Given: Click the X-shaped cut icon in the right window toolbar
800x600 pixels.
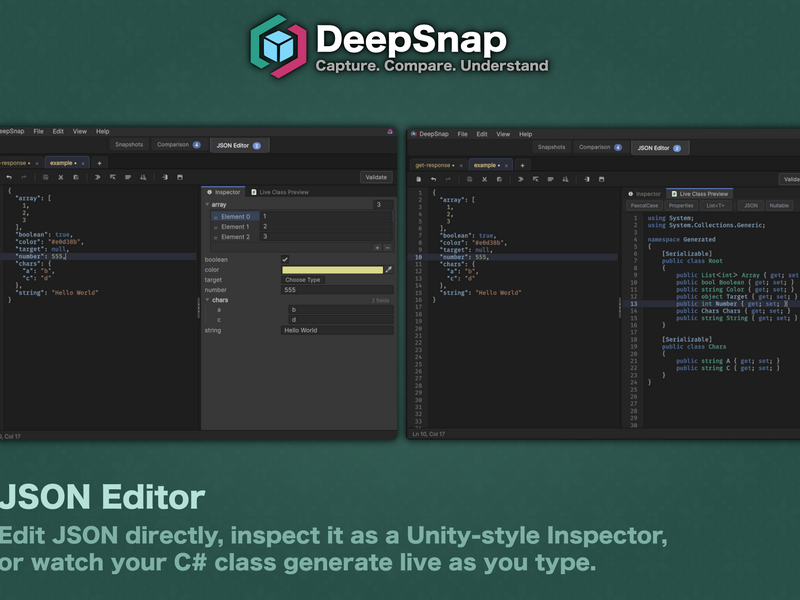Looking at the screenshot, I should [484, 180].
